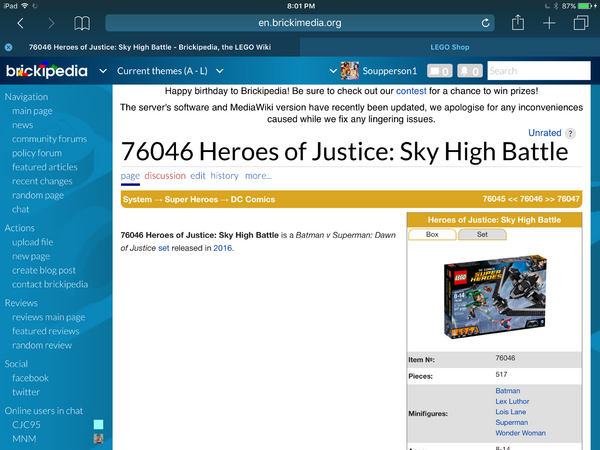Open the Superman minifigure link

pyautogui.click(x=512, y=422)
